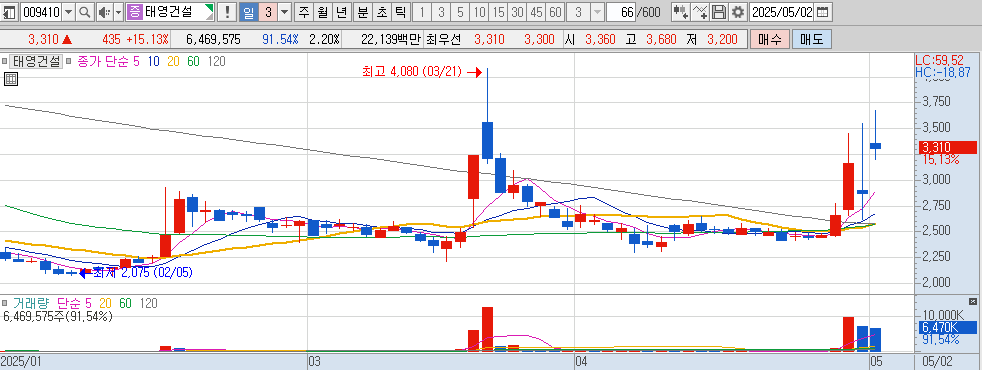Image resolution: width=982 pixels, height=370 pixels.
Task: Select the 5 interval button
Action: tap(460, 11)
